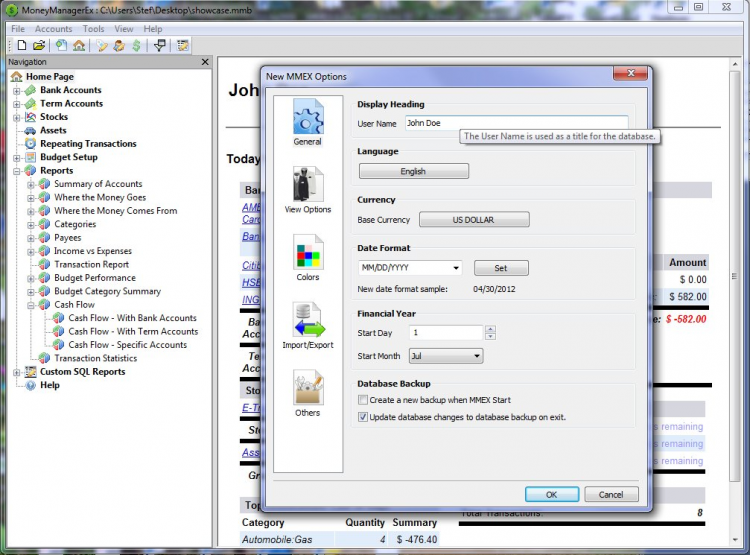Screen dimensions: 750x555
Task: Uncheck Update database changes on exit
Action: pos(363,417)
